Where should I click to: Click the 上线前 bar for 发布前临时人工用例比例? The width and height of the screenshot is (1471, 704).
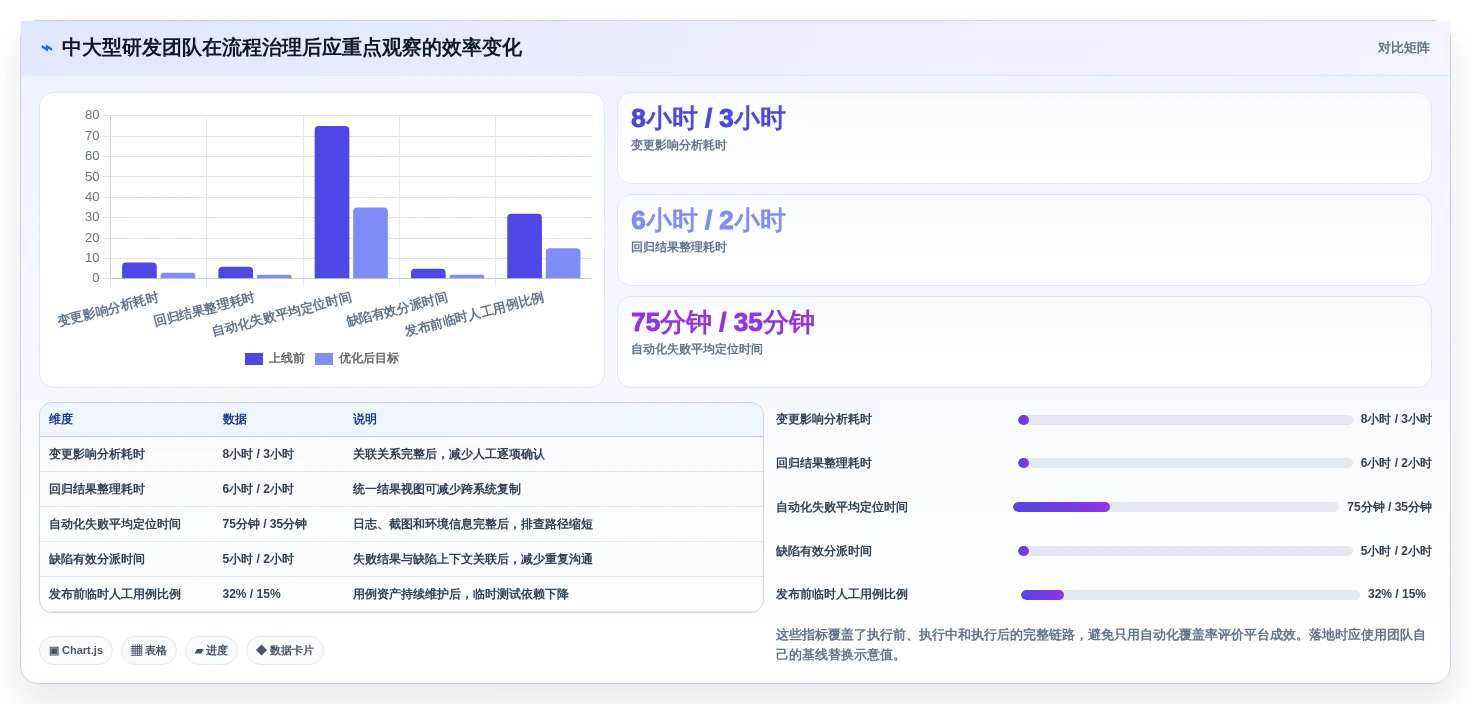(x=524, y=246)
